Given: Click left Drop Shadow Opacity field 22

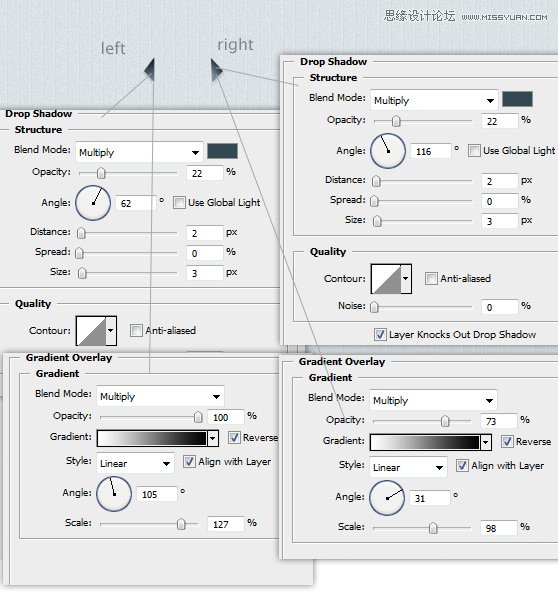Looking at the screenshot, I should point(205,173).
